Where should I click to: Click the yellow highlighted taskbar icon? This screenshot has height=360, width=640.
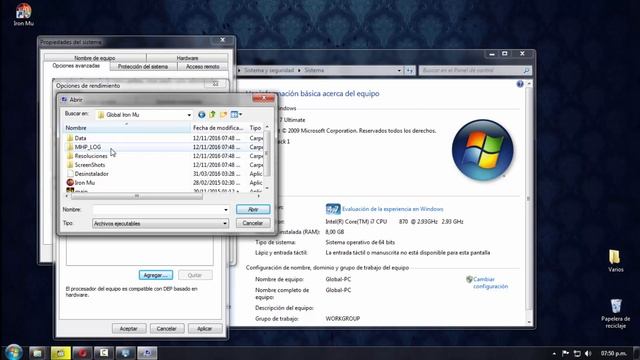60,353
